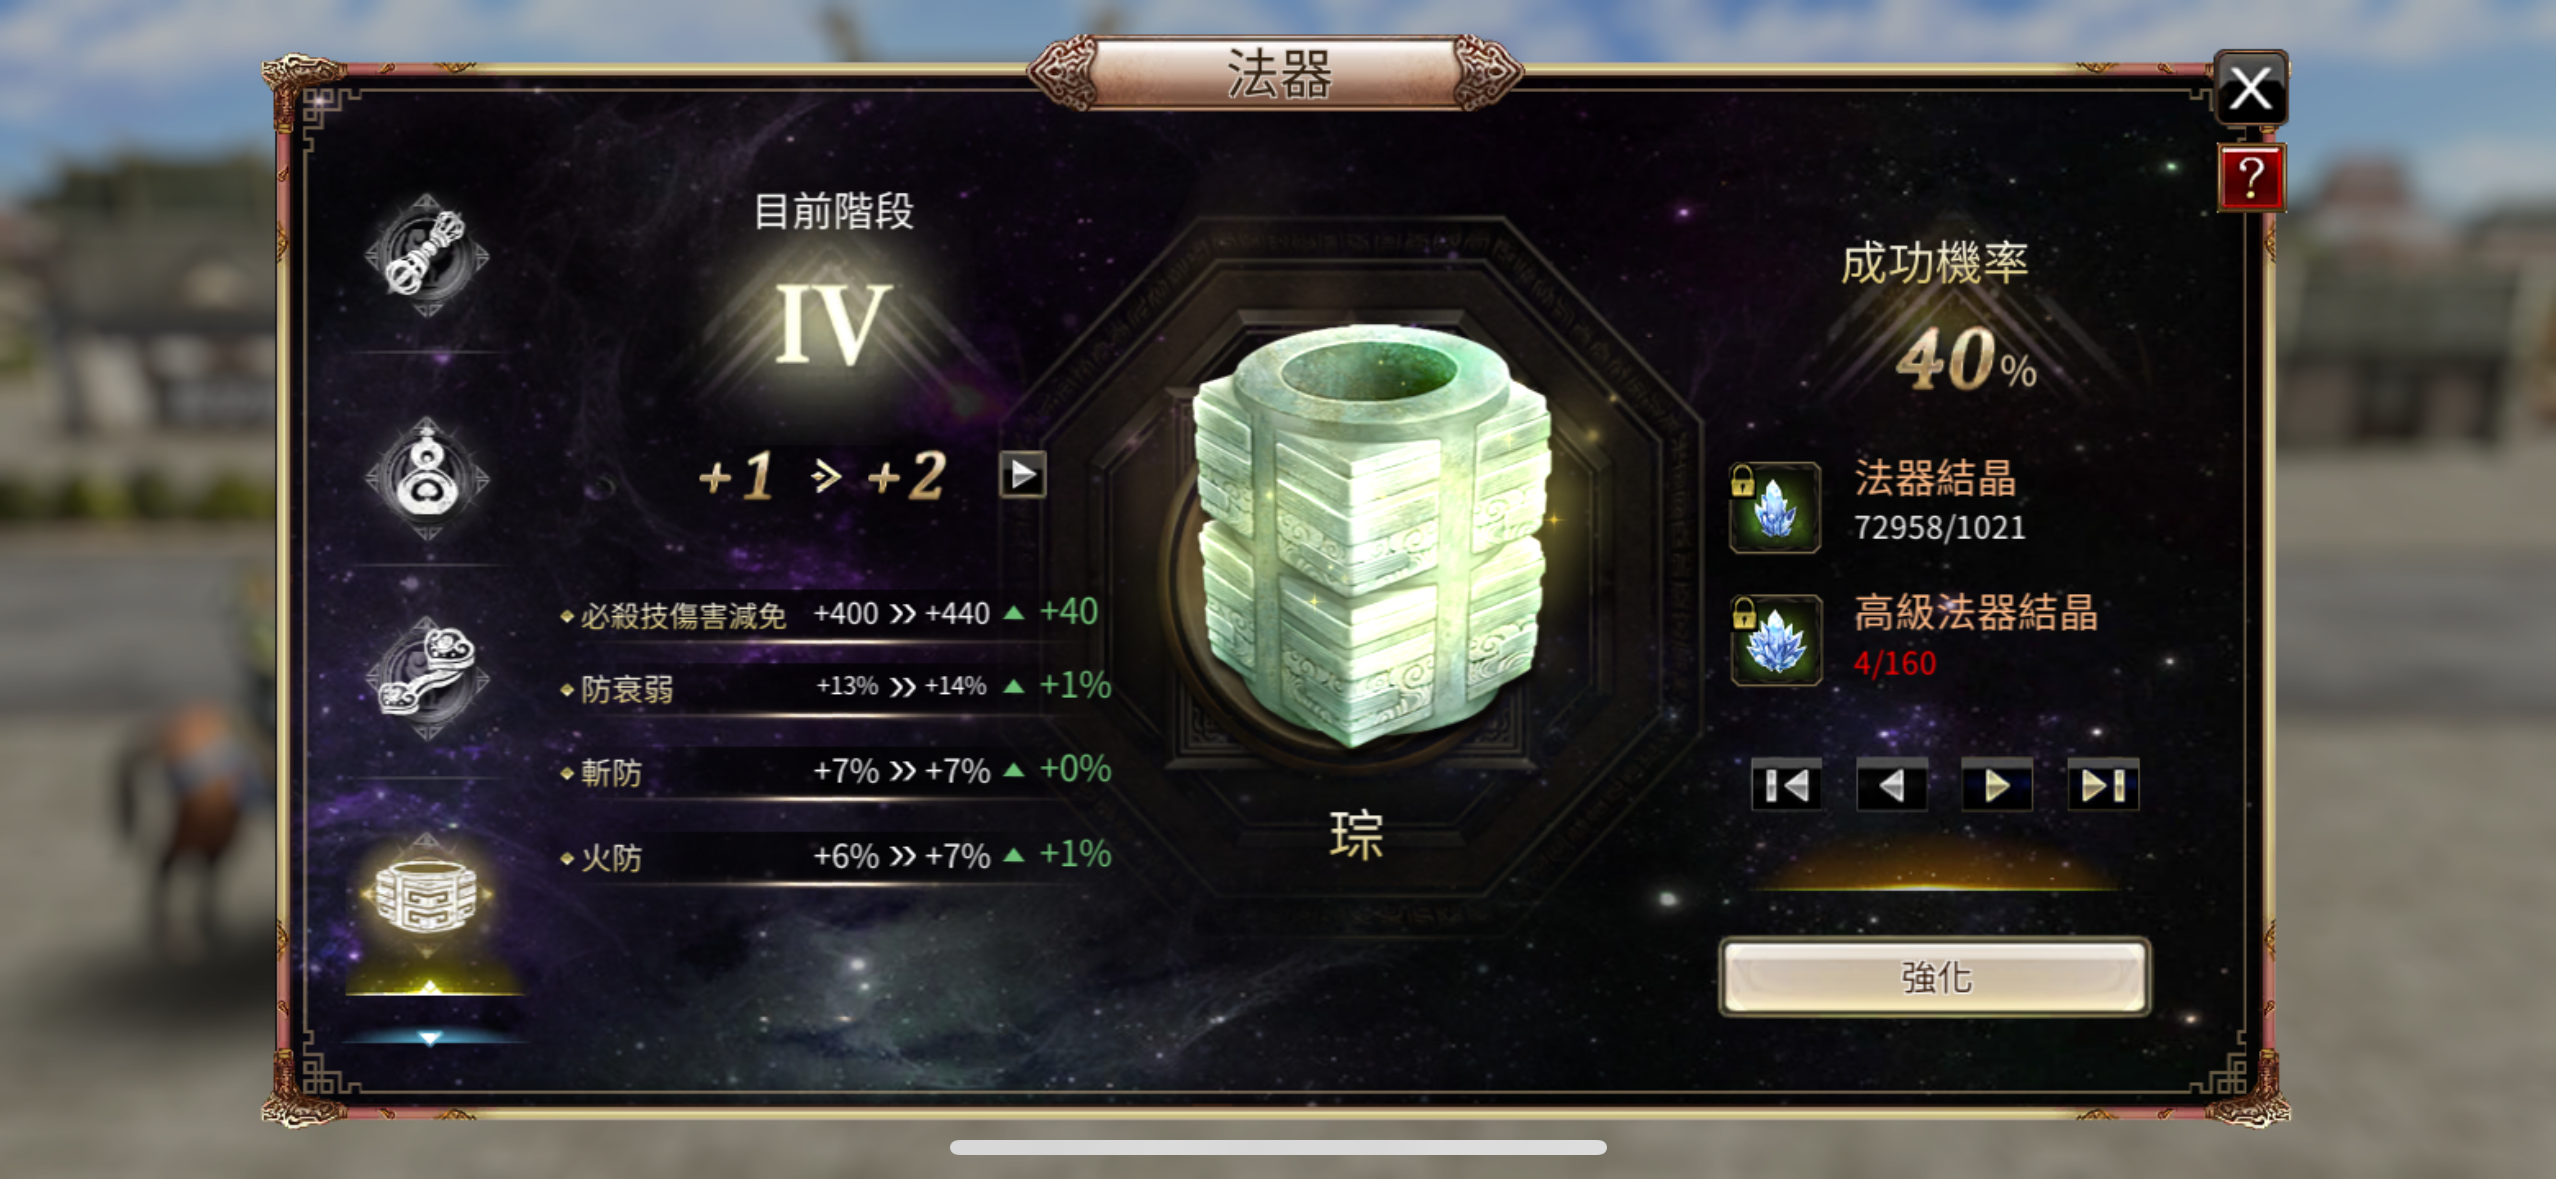The width and height of the screenshot is (2556, 1179).
Task: Go to next enhancement stage
Action: (1997, 785)
